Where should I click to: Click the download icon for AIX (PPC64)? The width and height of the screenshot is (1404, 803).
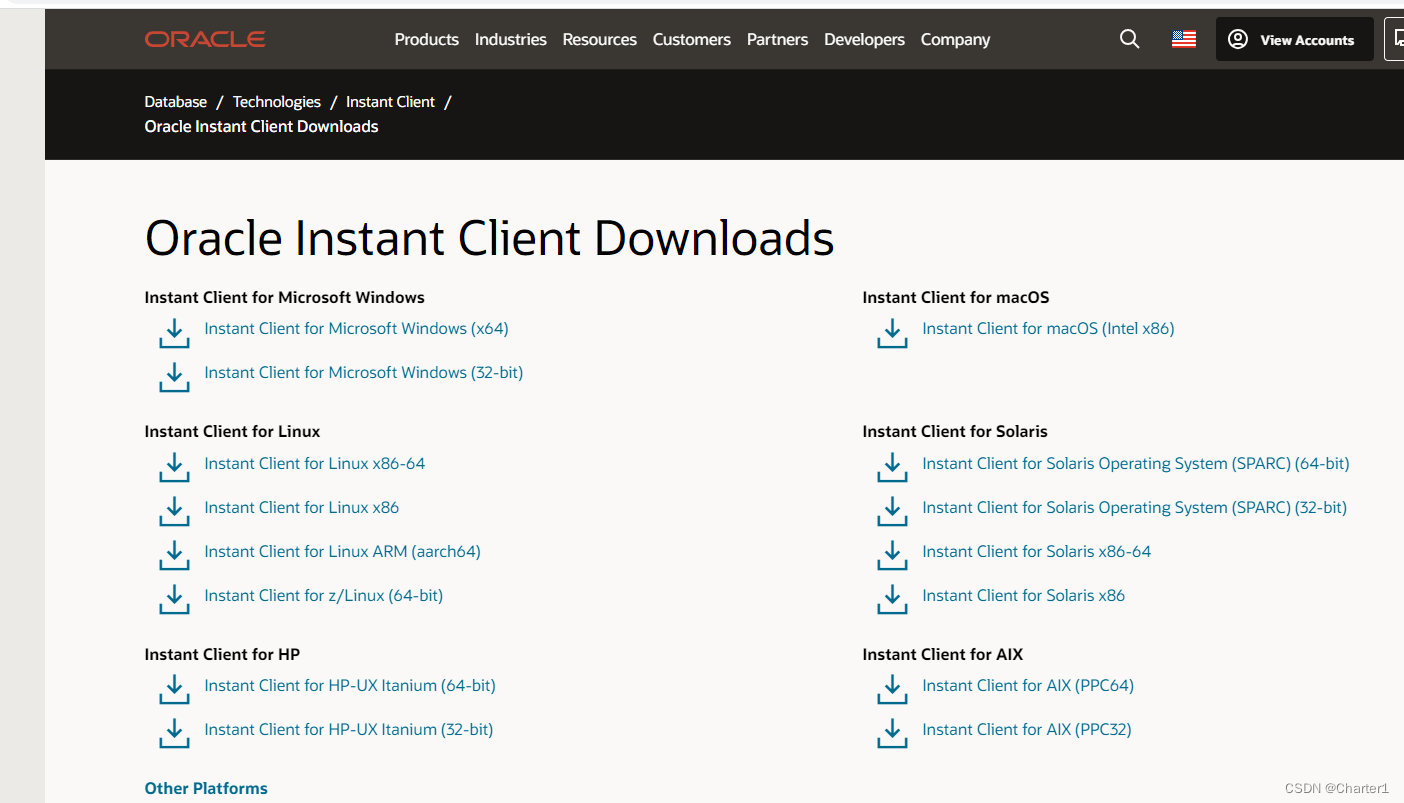tap(892, 690)
